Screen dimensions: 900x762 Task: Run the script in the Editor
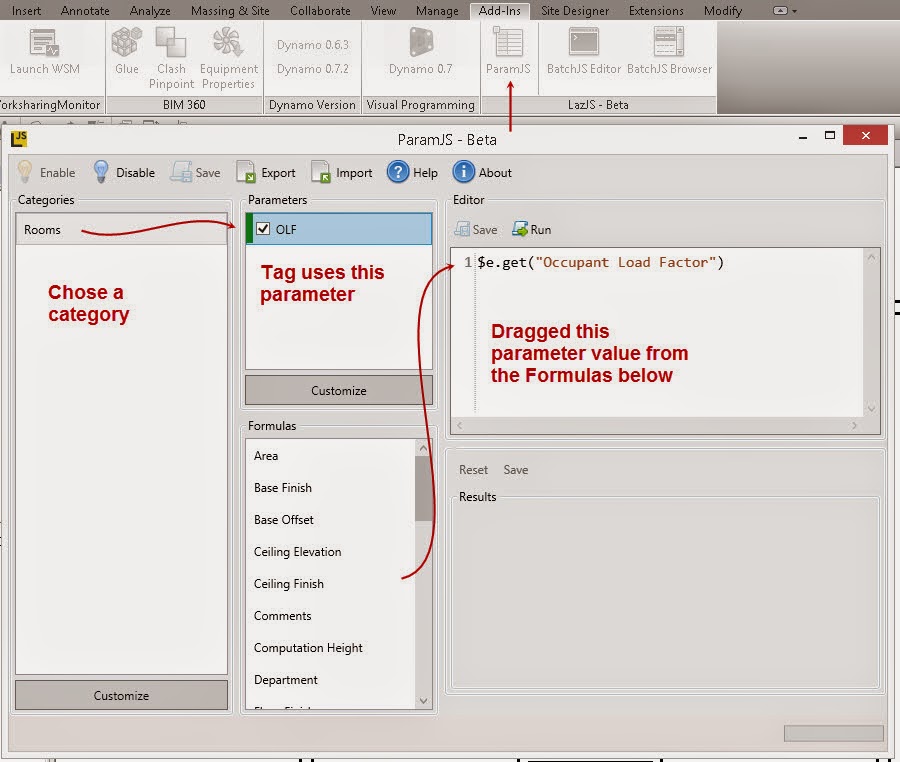point(532,230)
